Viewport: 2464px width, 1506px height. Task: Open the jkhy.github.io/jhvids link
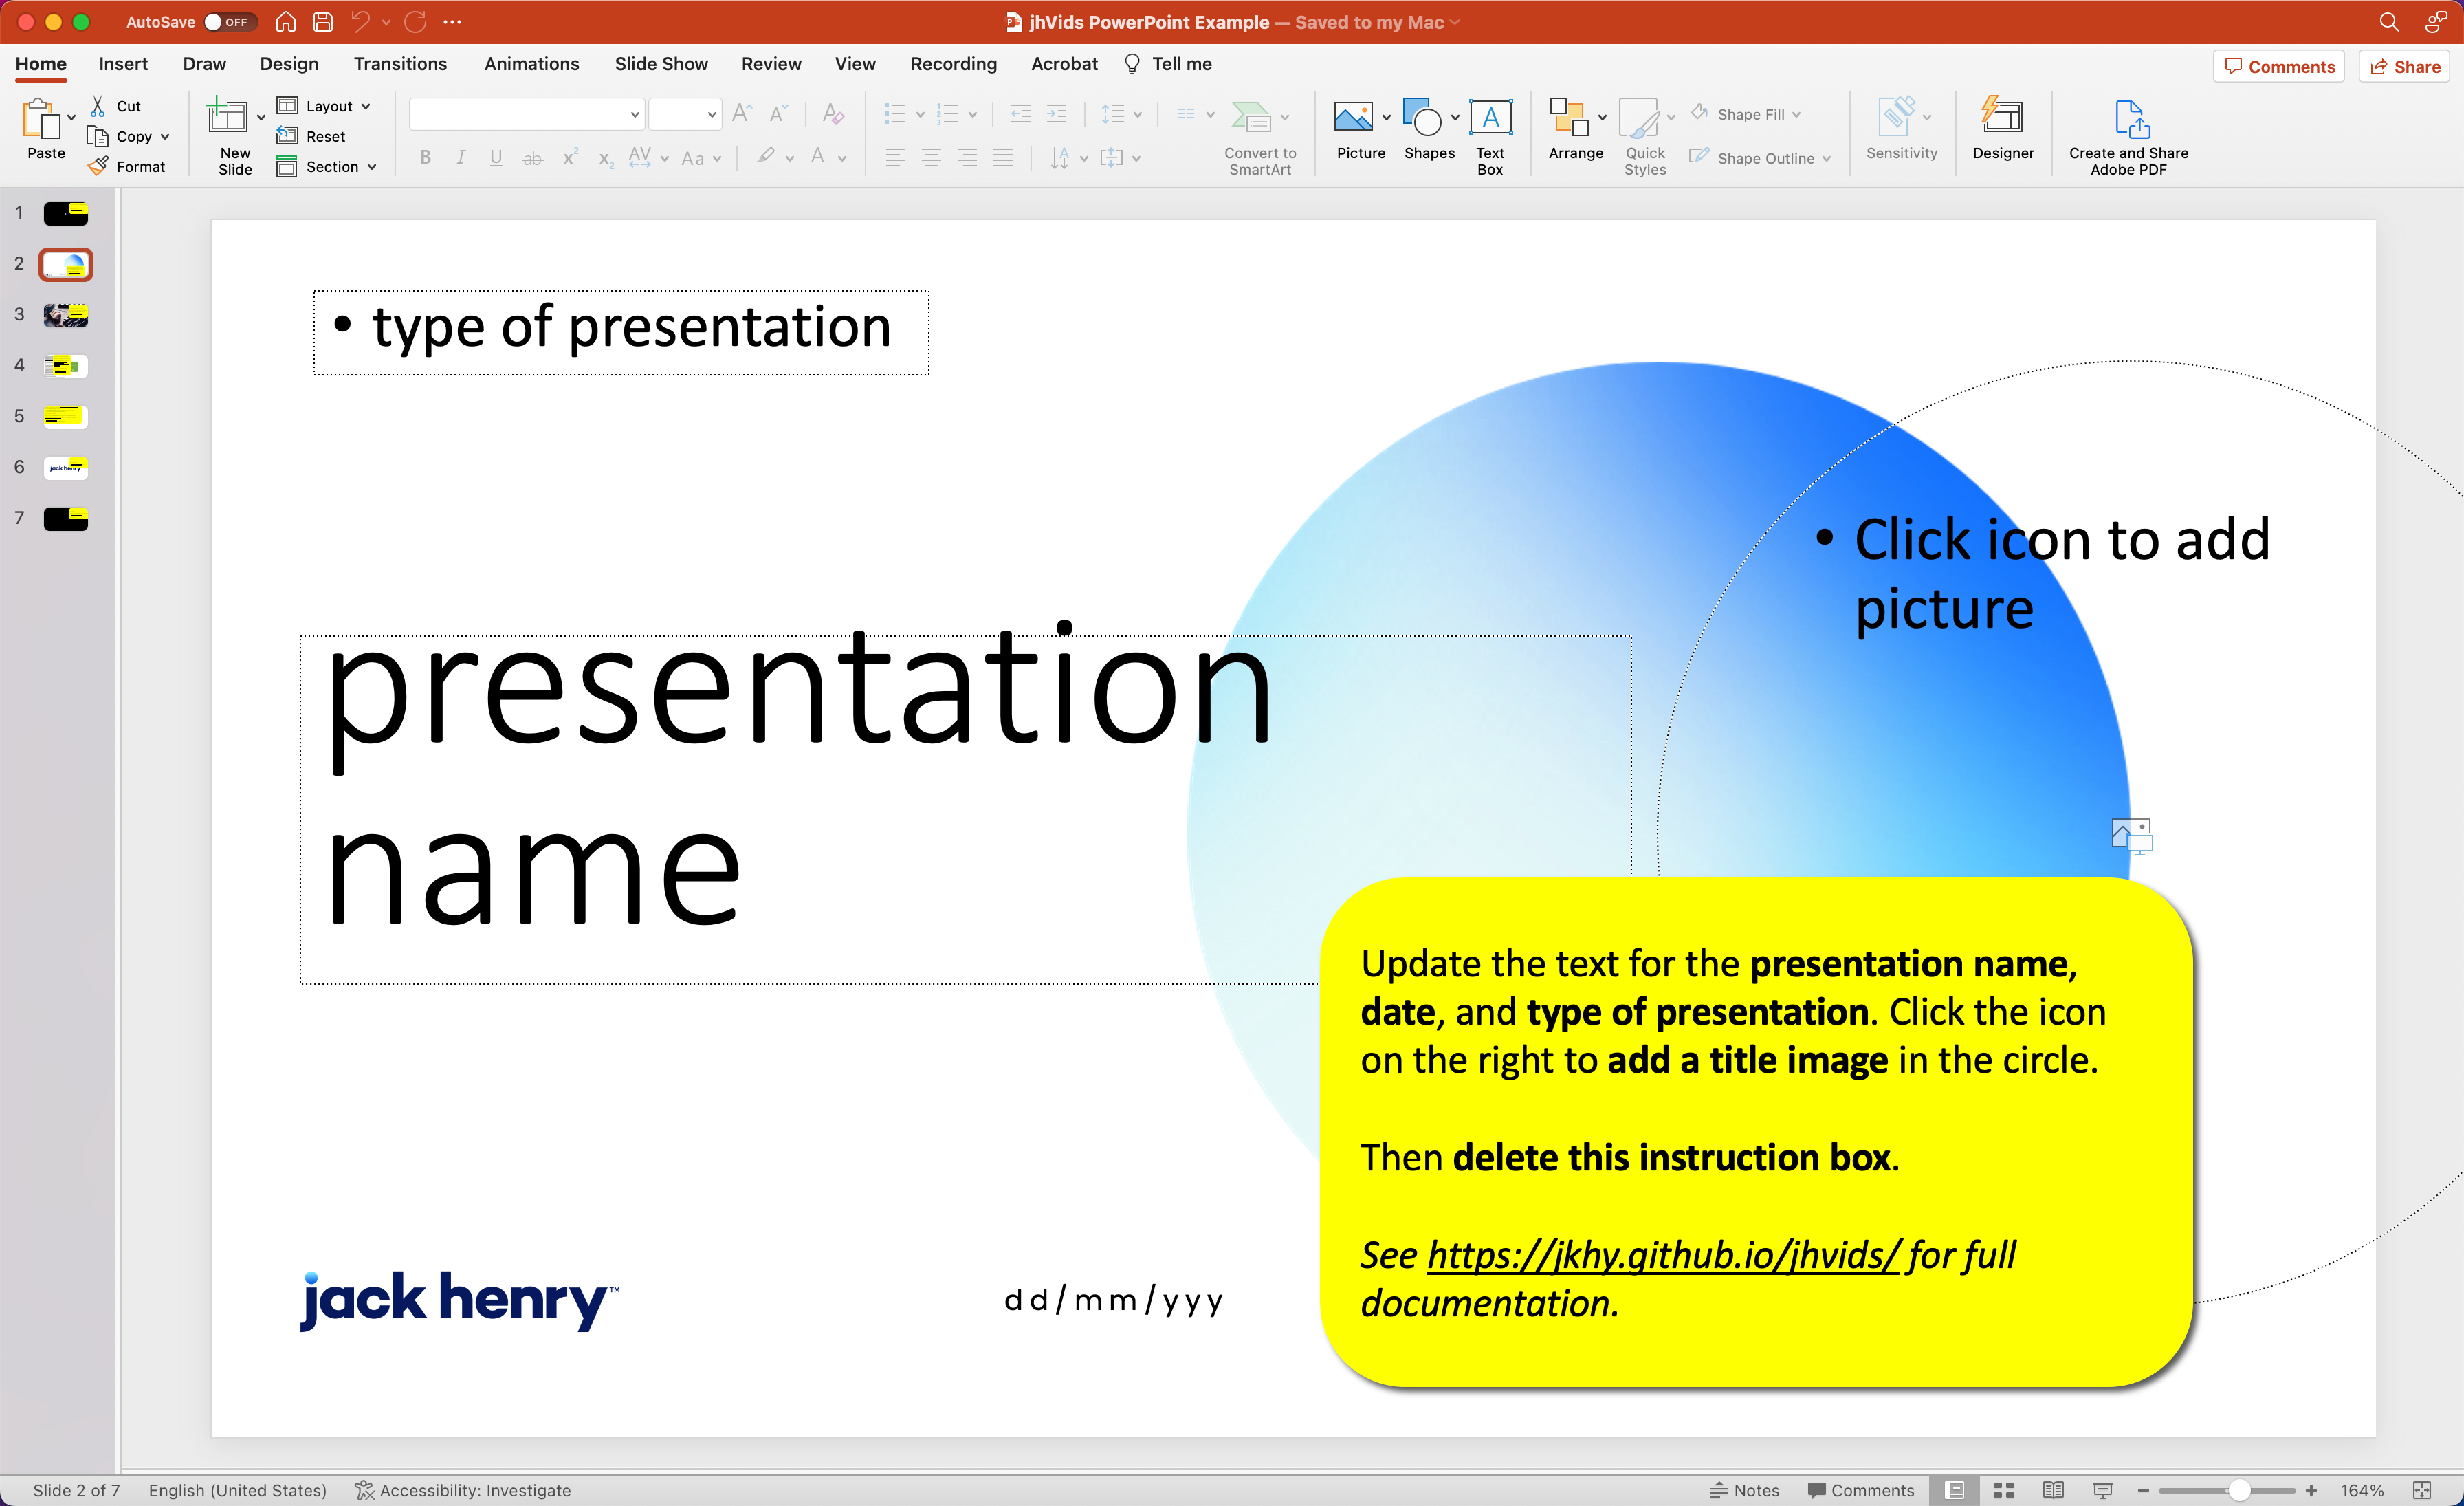[1662, 1254]
